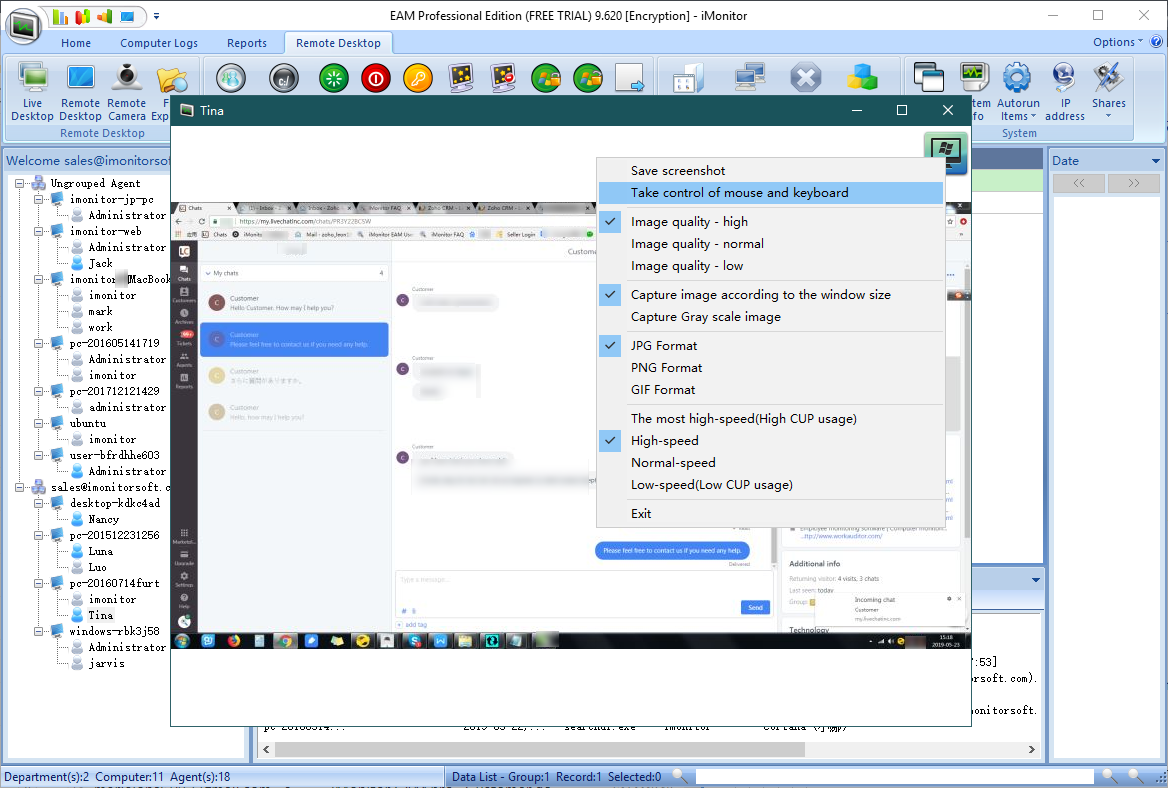Collapse the ubuntu tree node

point(39,423)
